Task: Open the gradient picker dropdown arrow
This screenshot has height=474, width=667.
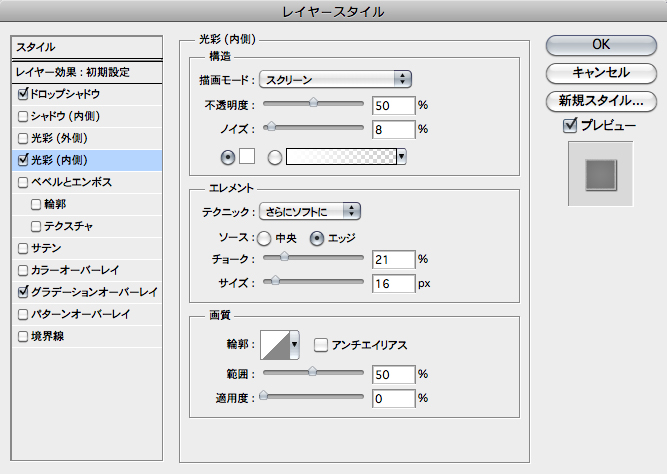Action: click(x=401, y=156)
